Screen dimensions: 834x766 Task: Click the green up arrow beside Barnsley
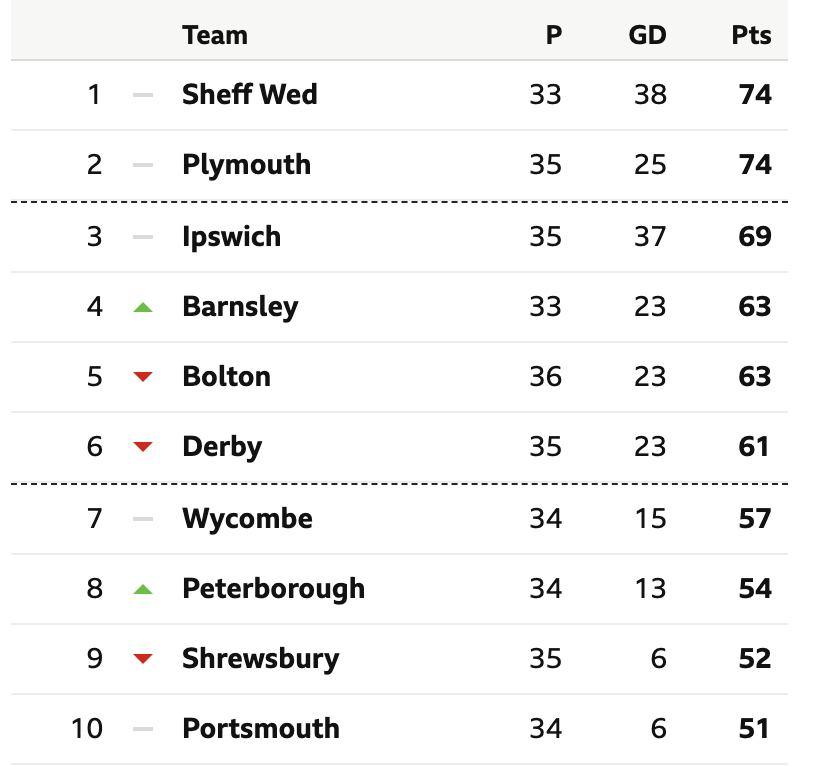point(143,307)
